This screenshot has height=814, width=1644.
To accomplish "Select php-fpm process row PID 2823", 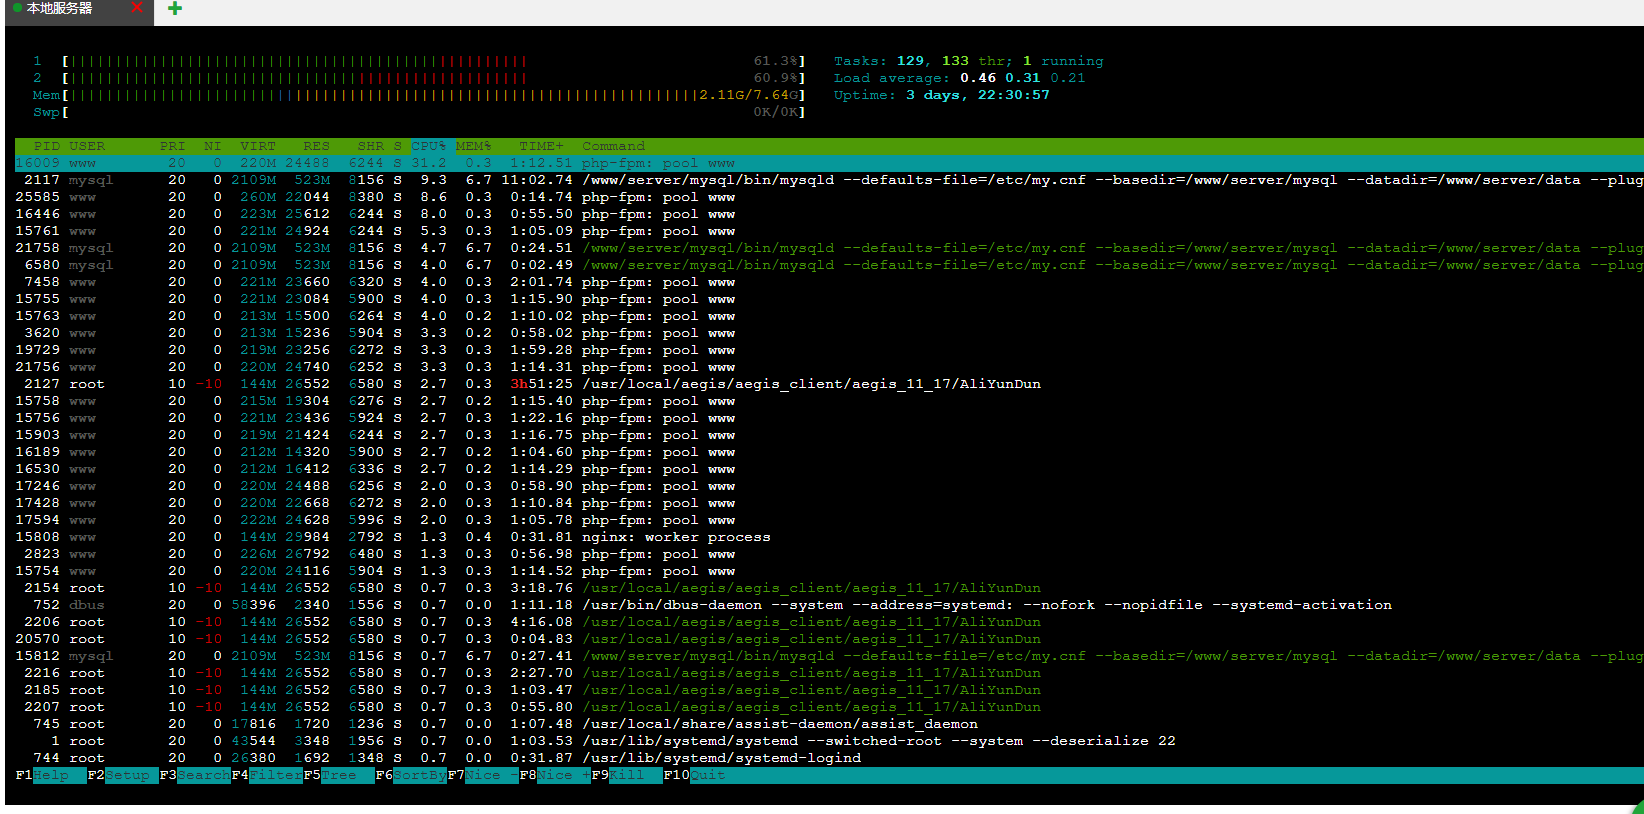I will pos(829,554).
